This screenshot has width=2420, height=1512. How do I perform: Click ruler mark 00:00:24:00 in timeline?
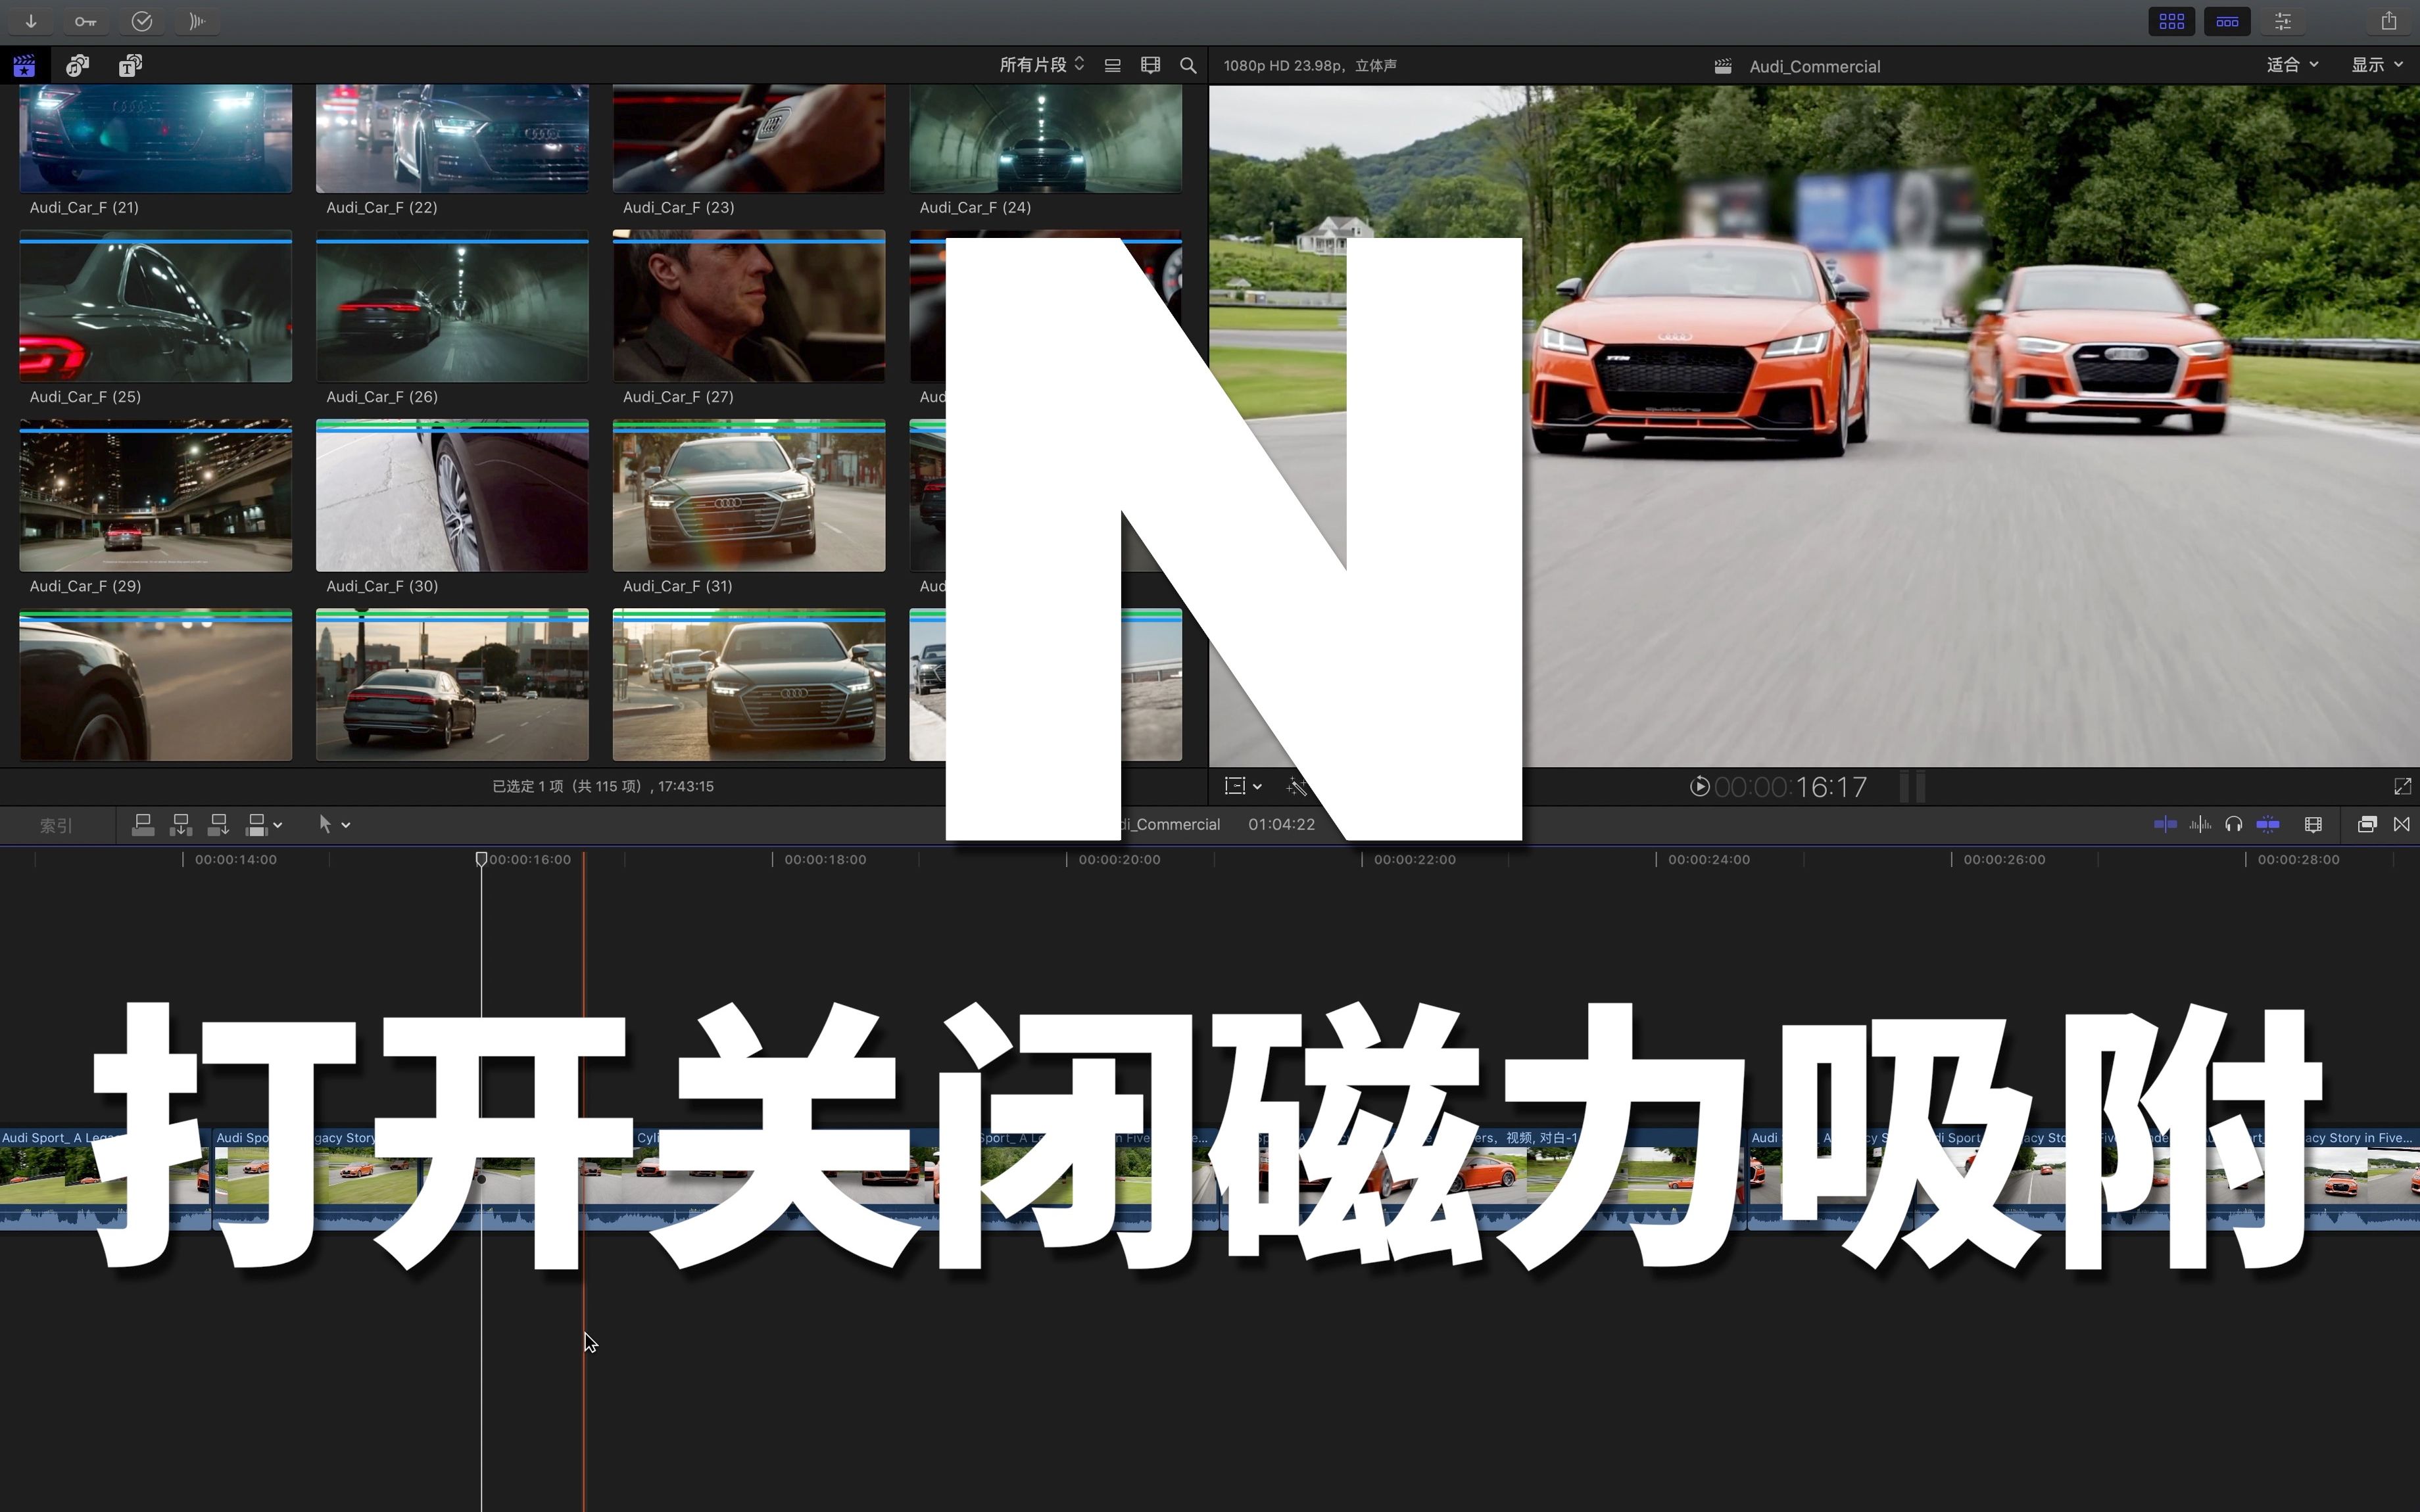click(1709, 860)
